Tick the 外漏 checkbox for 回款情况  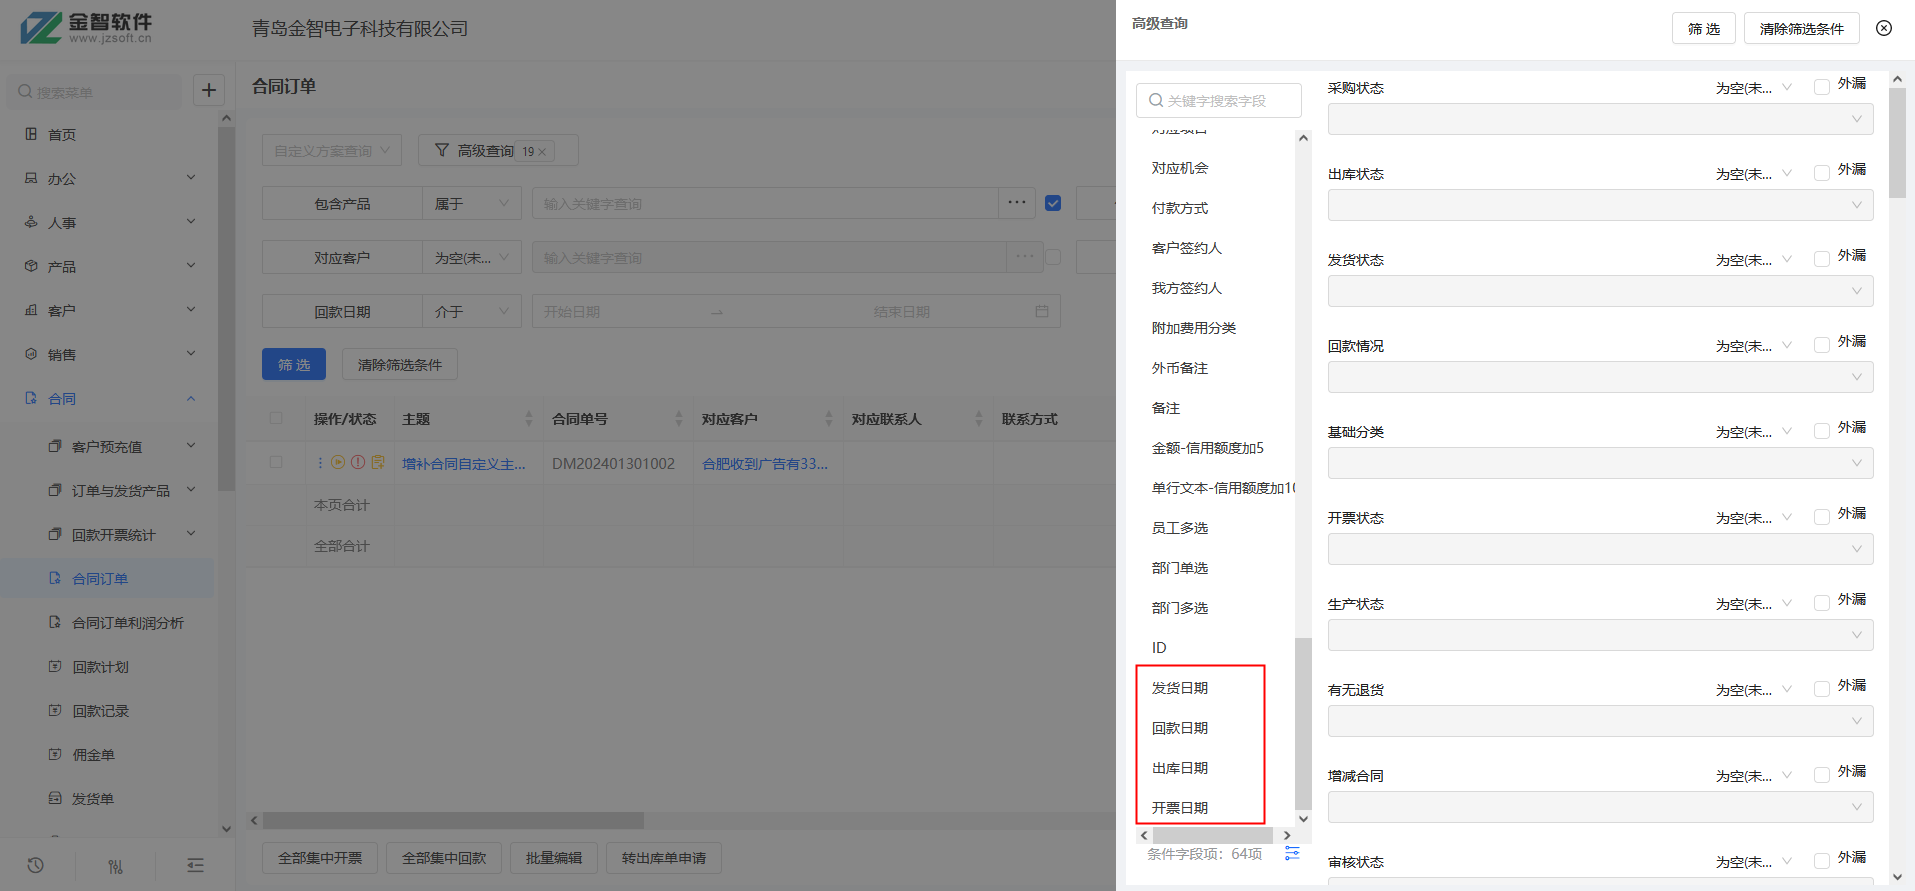(x=1821, y=345)
